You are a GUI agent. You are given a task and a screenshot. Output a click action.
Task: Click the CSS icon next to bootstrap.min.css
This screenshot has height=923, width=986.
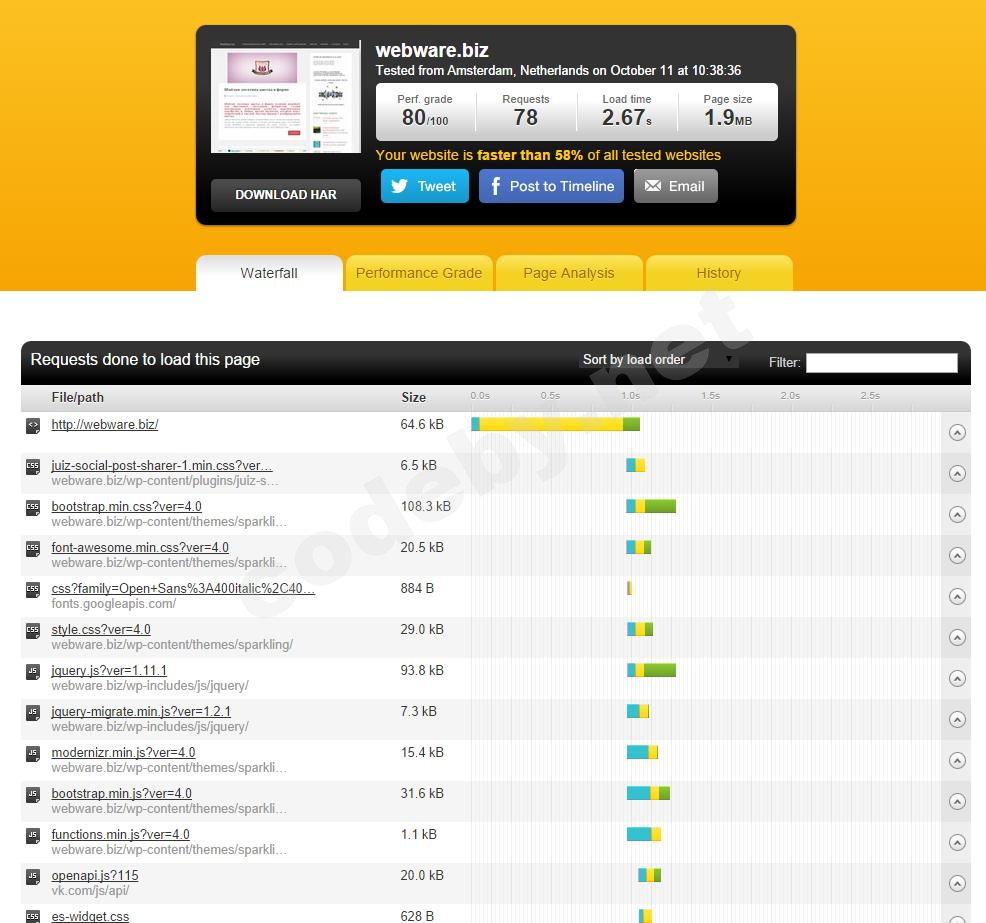(x=33, y=508)
